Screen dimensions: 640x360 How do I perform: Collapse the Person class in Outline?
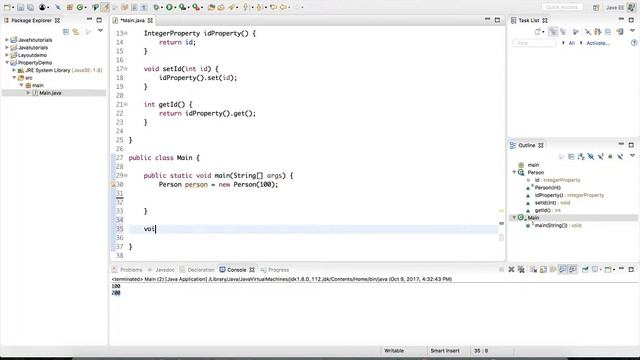click(514, 172)
